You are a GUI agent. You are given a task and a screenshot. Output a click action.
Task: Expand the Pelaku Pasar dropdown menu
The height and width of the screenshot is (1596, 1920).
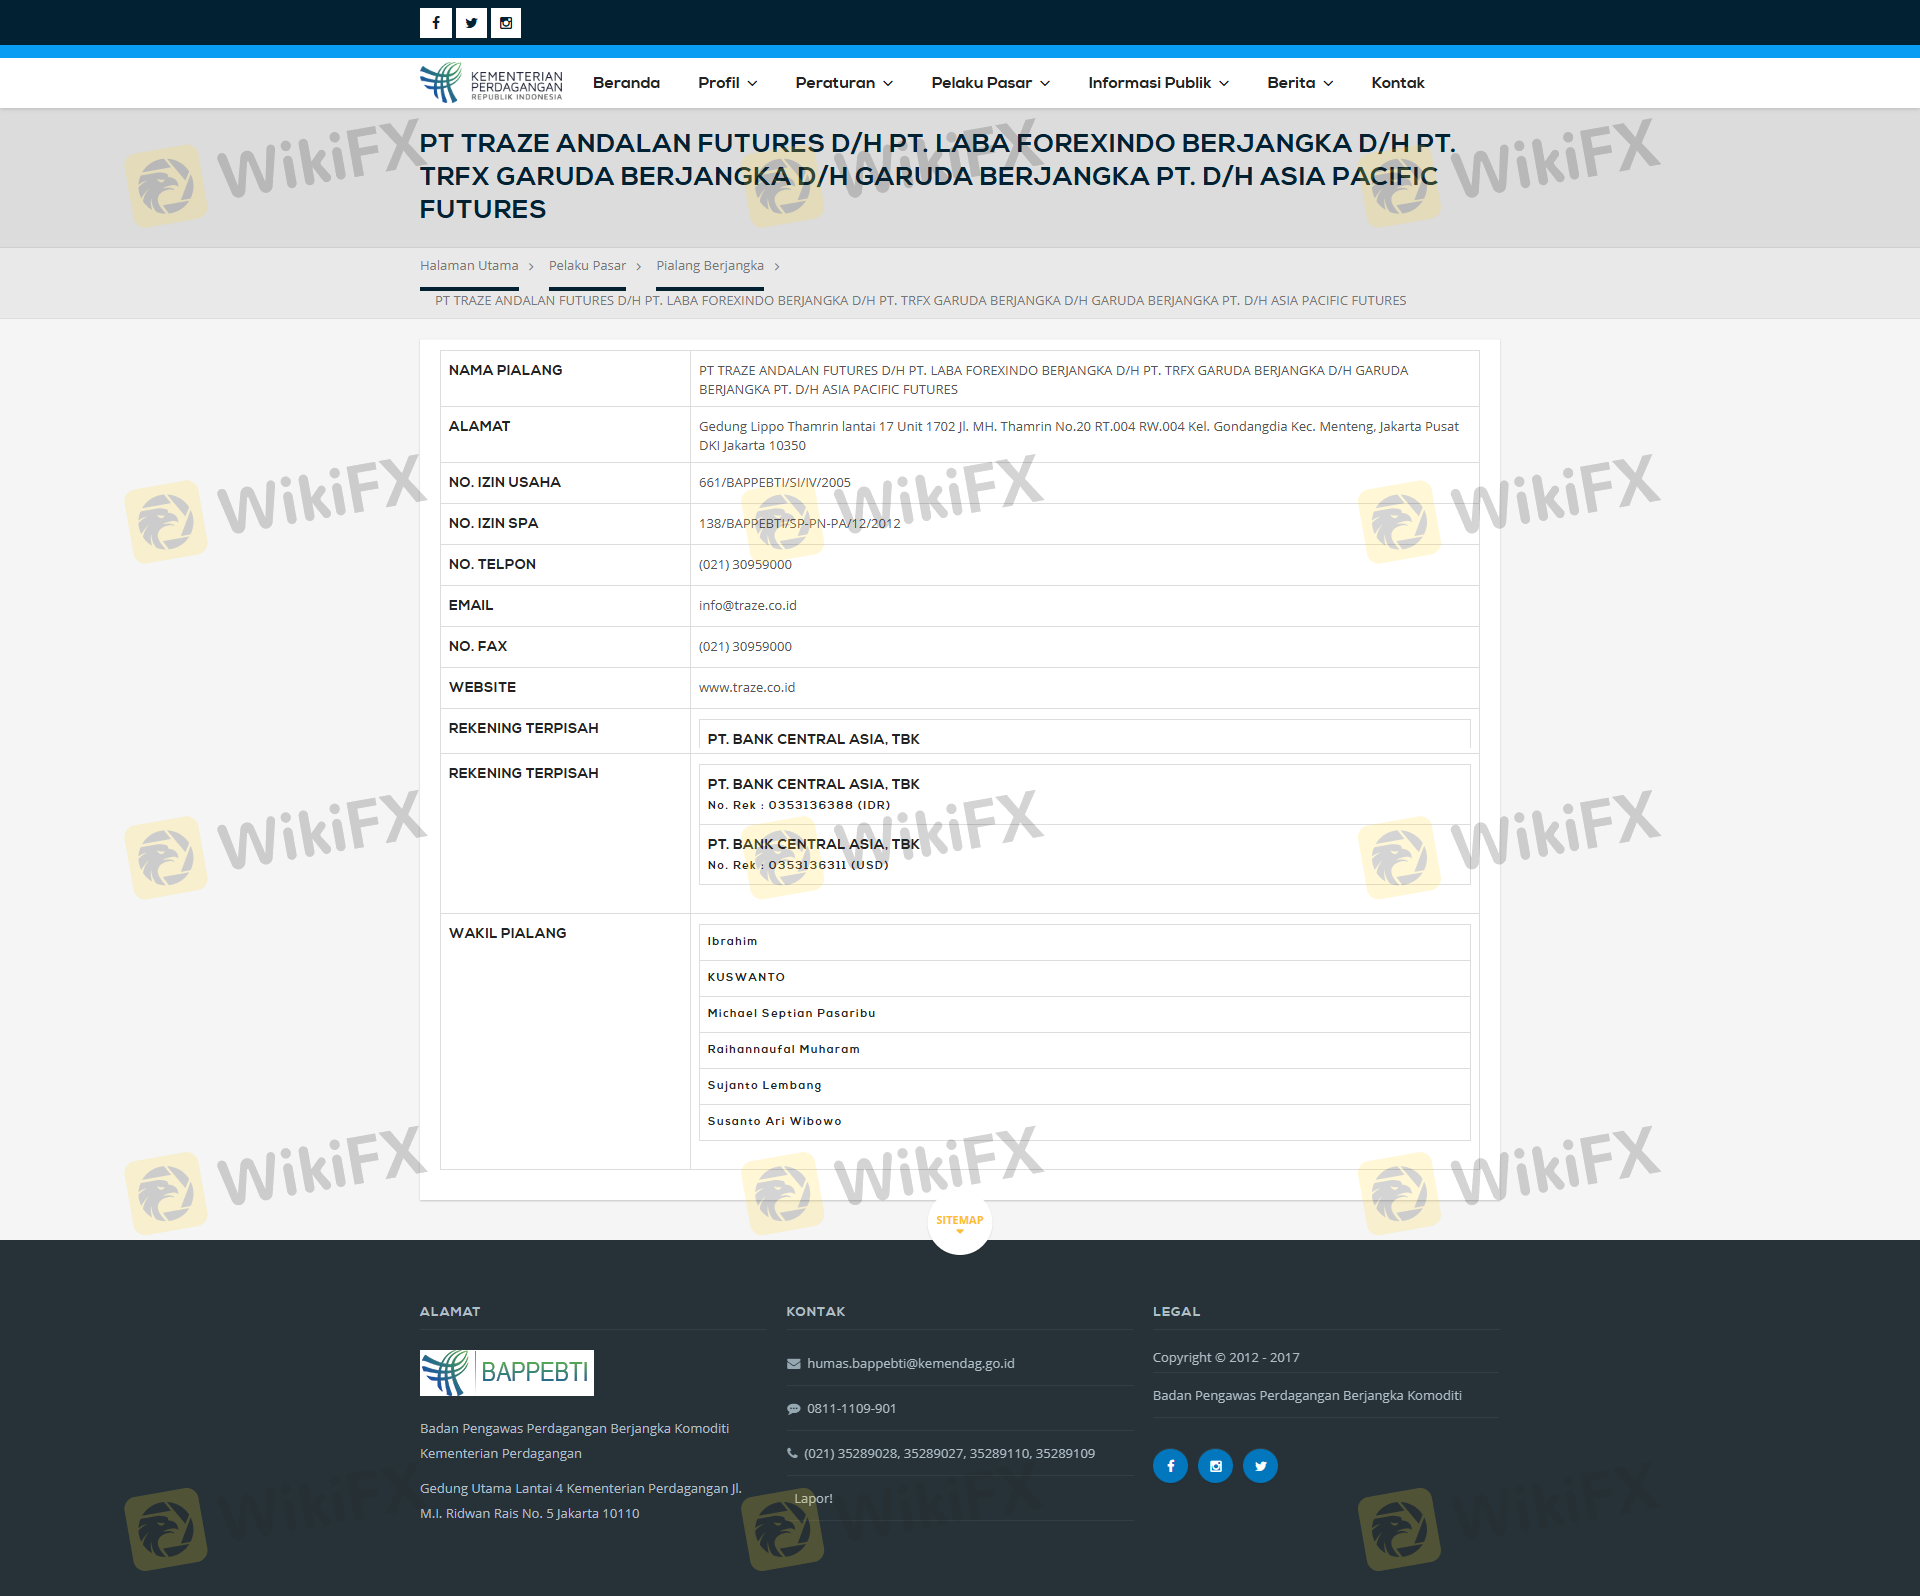click(x=990, y=83)
